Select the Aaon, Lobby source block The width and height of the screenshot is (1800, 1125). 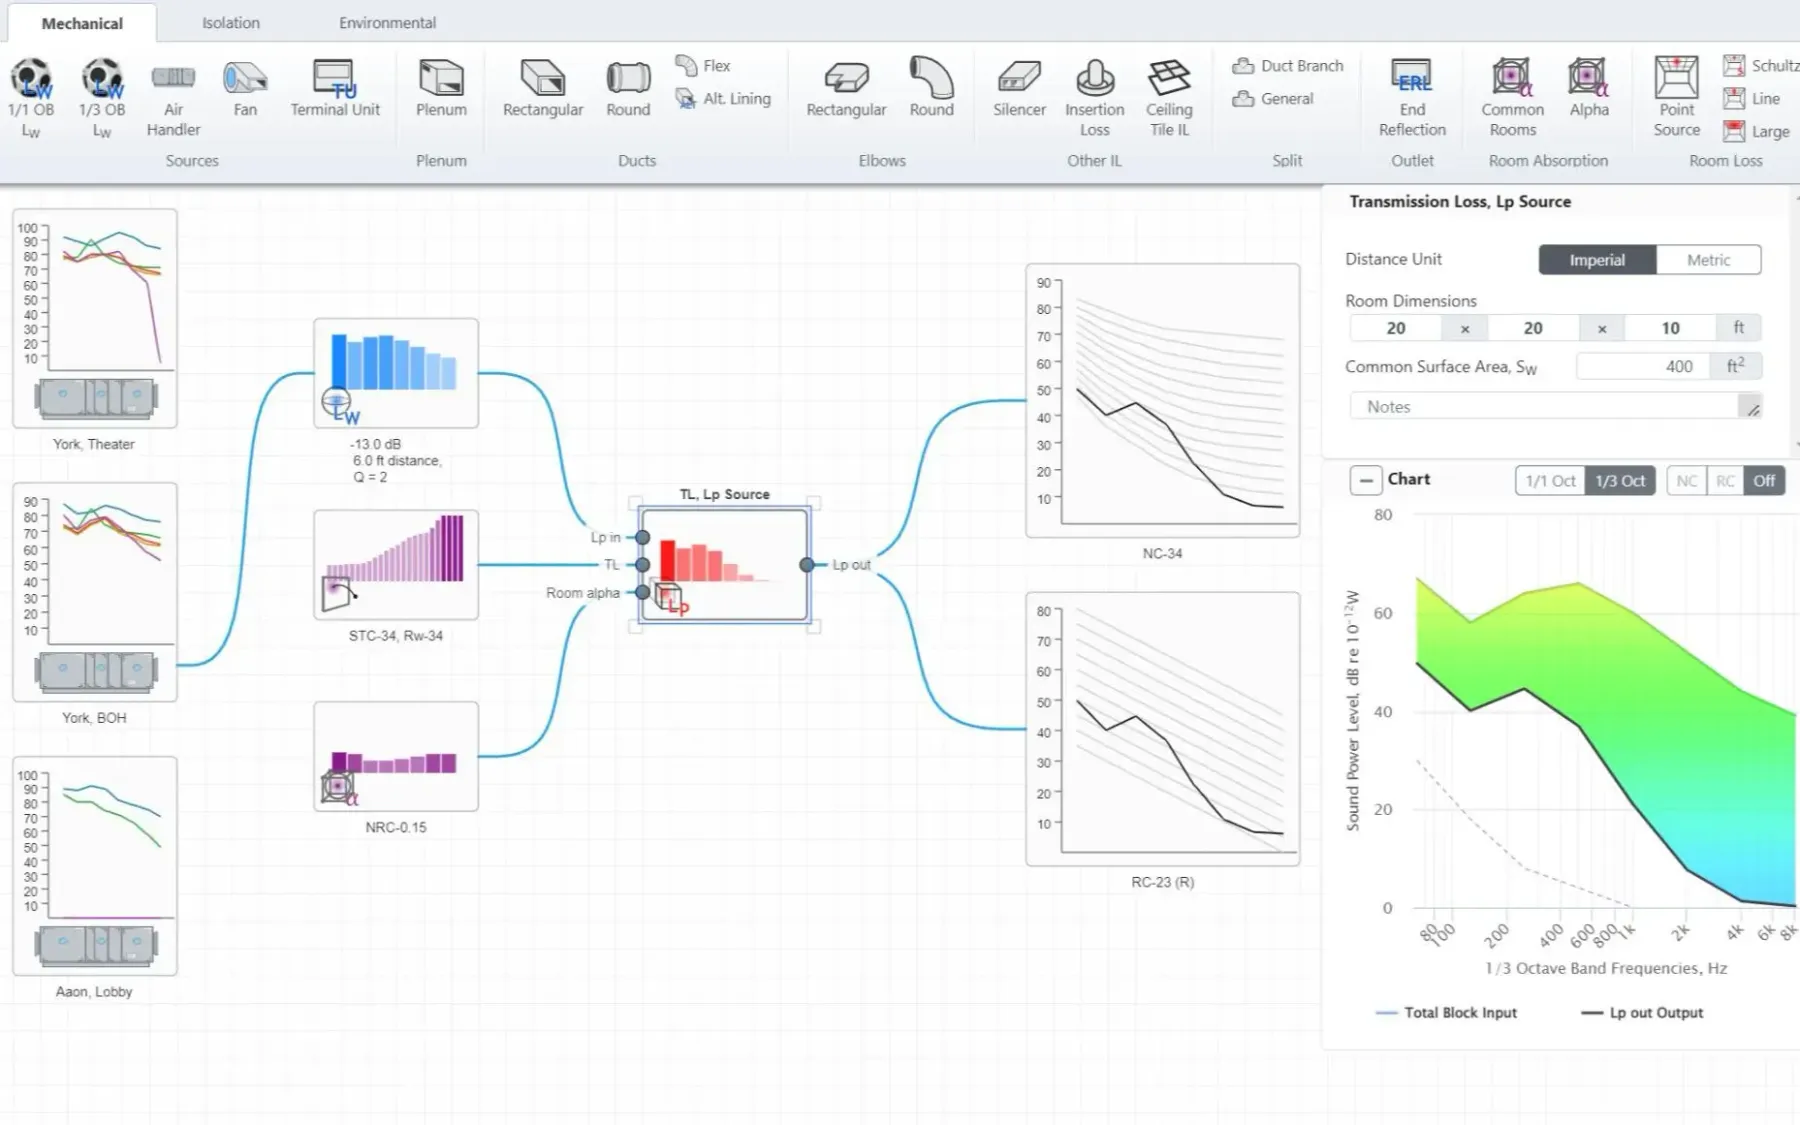[95, 866]
